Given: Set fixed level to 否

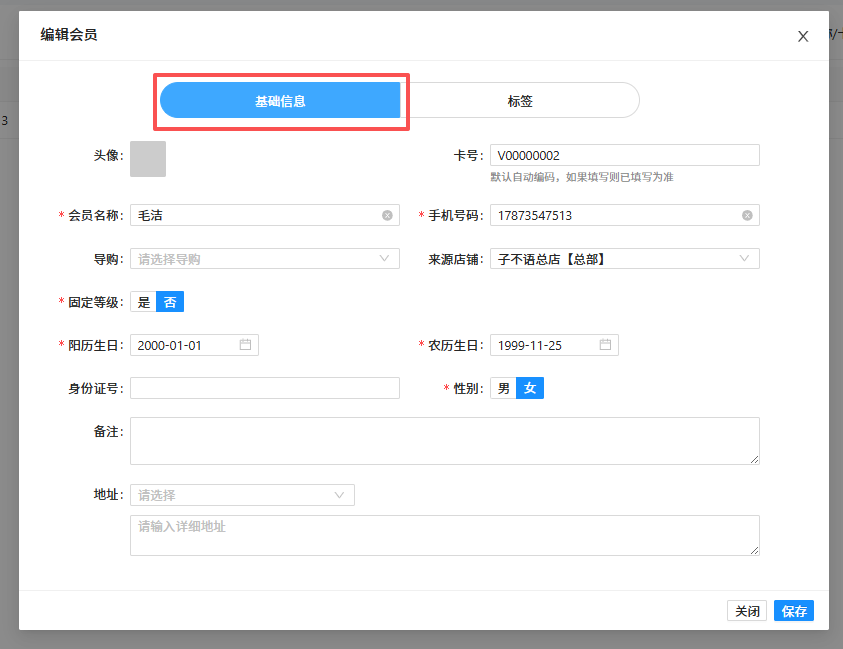Looking at the screenshot, I should (170, 302).
